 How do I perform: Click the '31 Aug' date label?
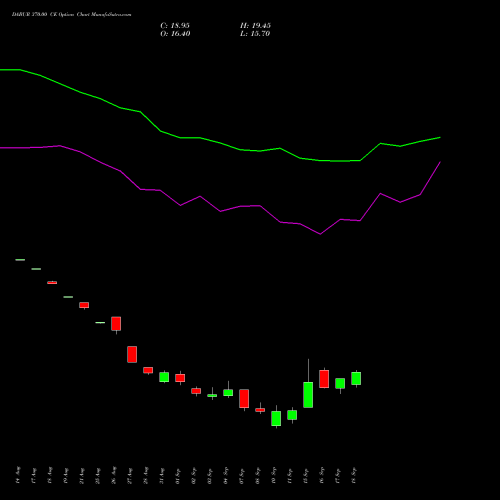tap(162, 476)
